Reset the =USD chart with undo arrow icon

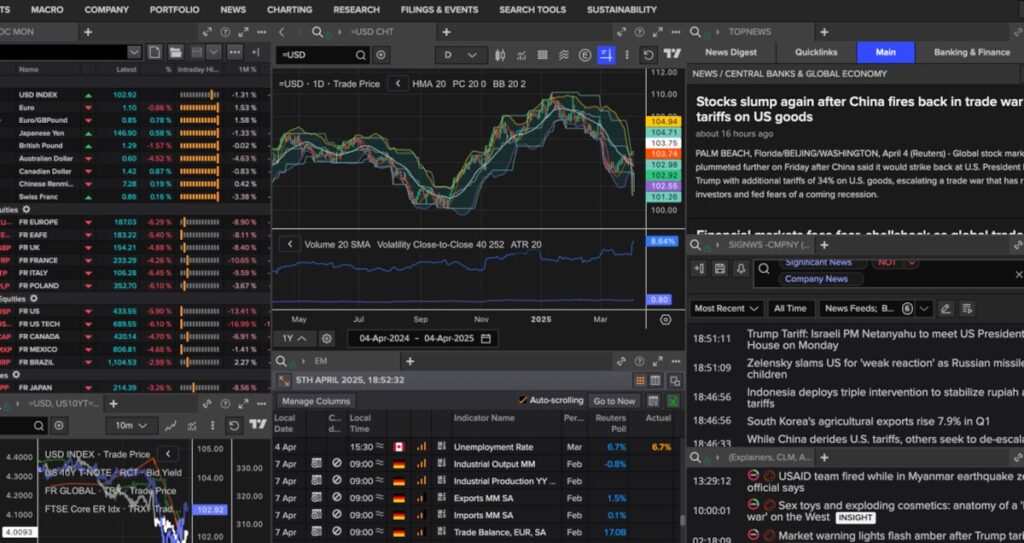[x=648, y=55]
